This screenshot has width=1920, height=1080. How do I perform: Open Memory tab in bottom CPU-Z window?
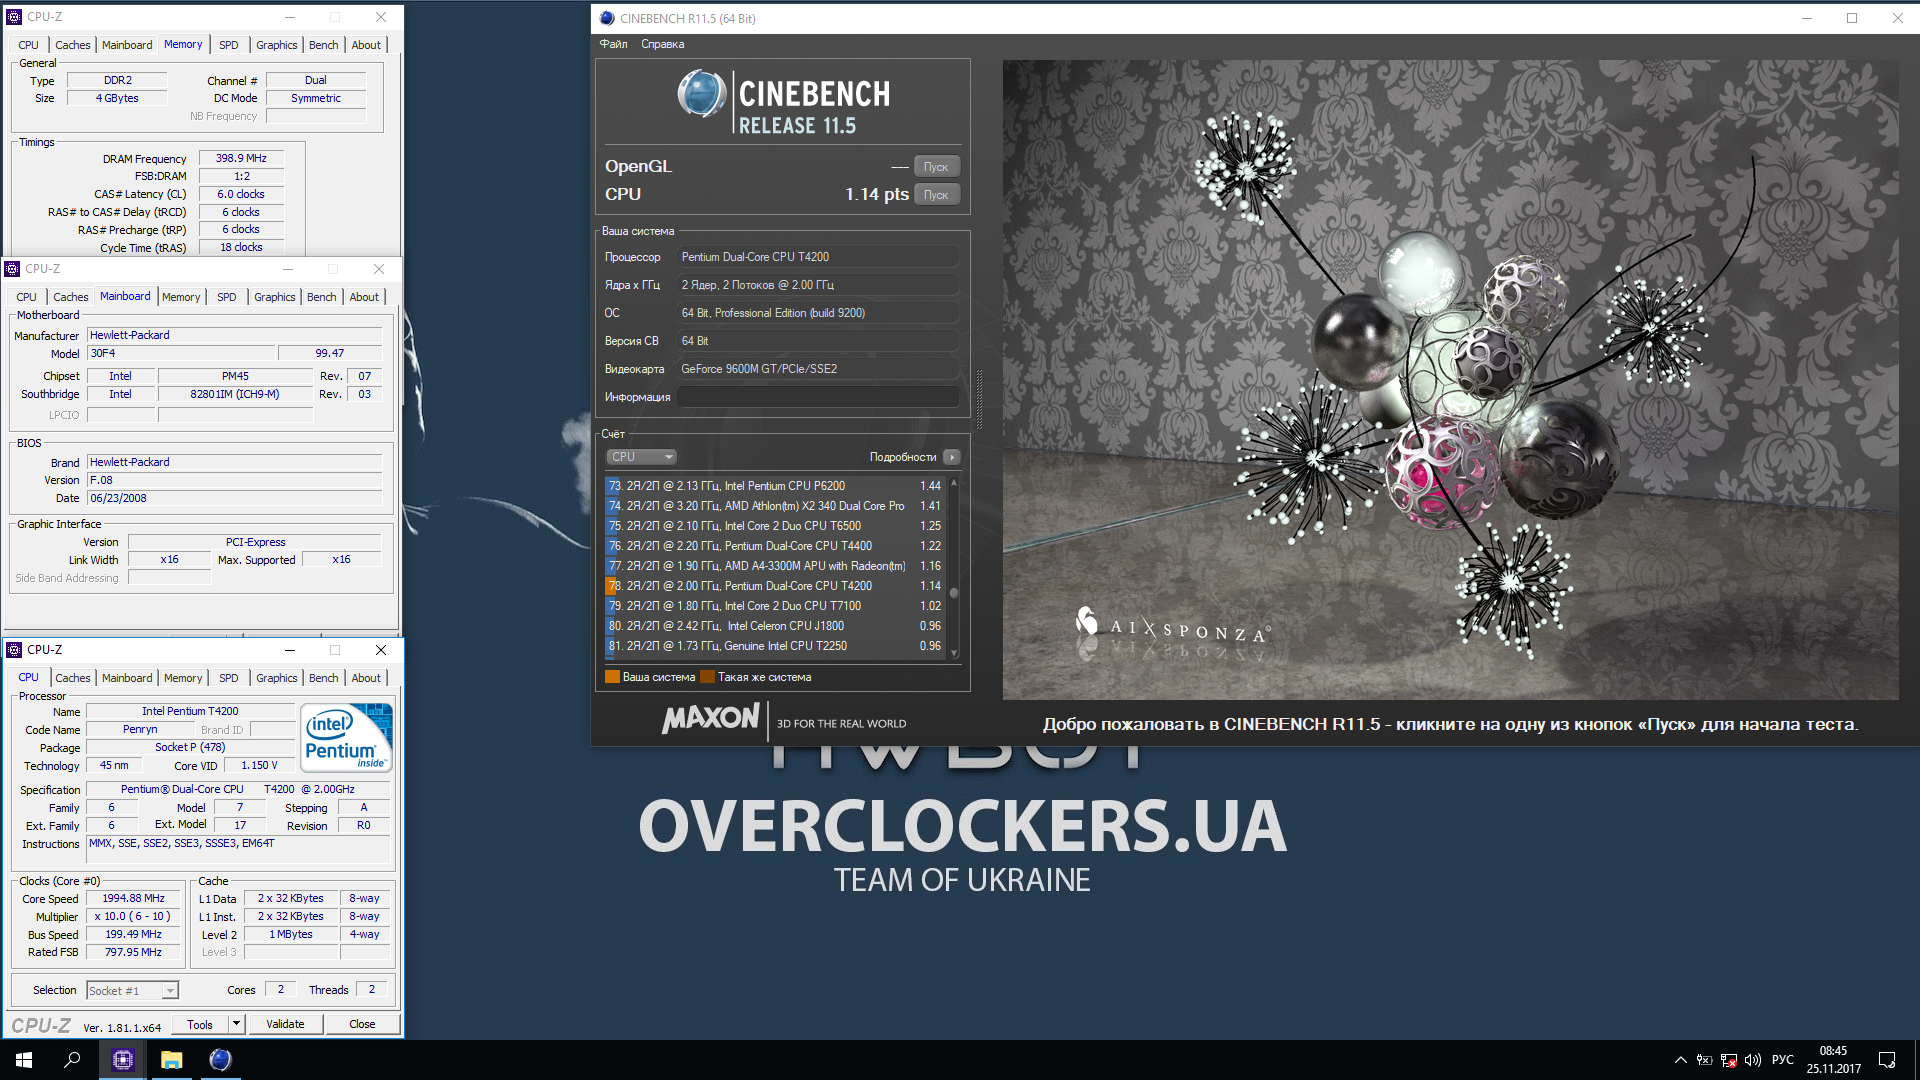(x=183, y=678)
